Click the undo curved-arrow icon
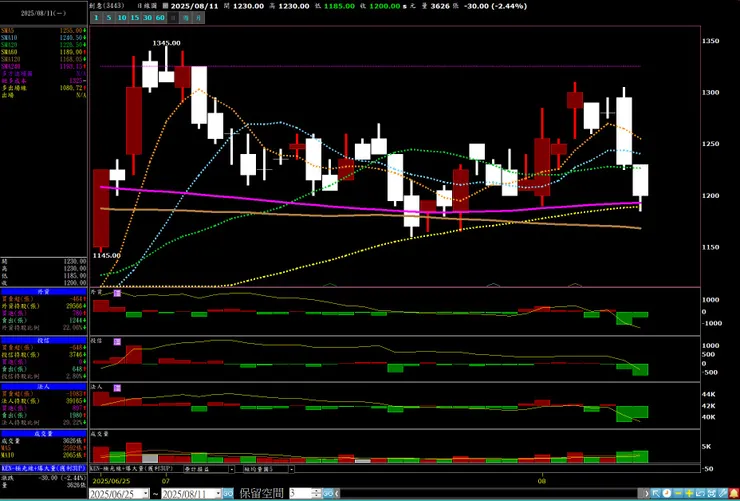The height and width of the screenshot is (501, 740). (700, 493)
